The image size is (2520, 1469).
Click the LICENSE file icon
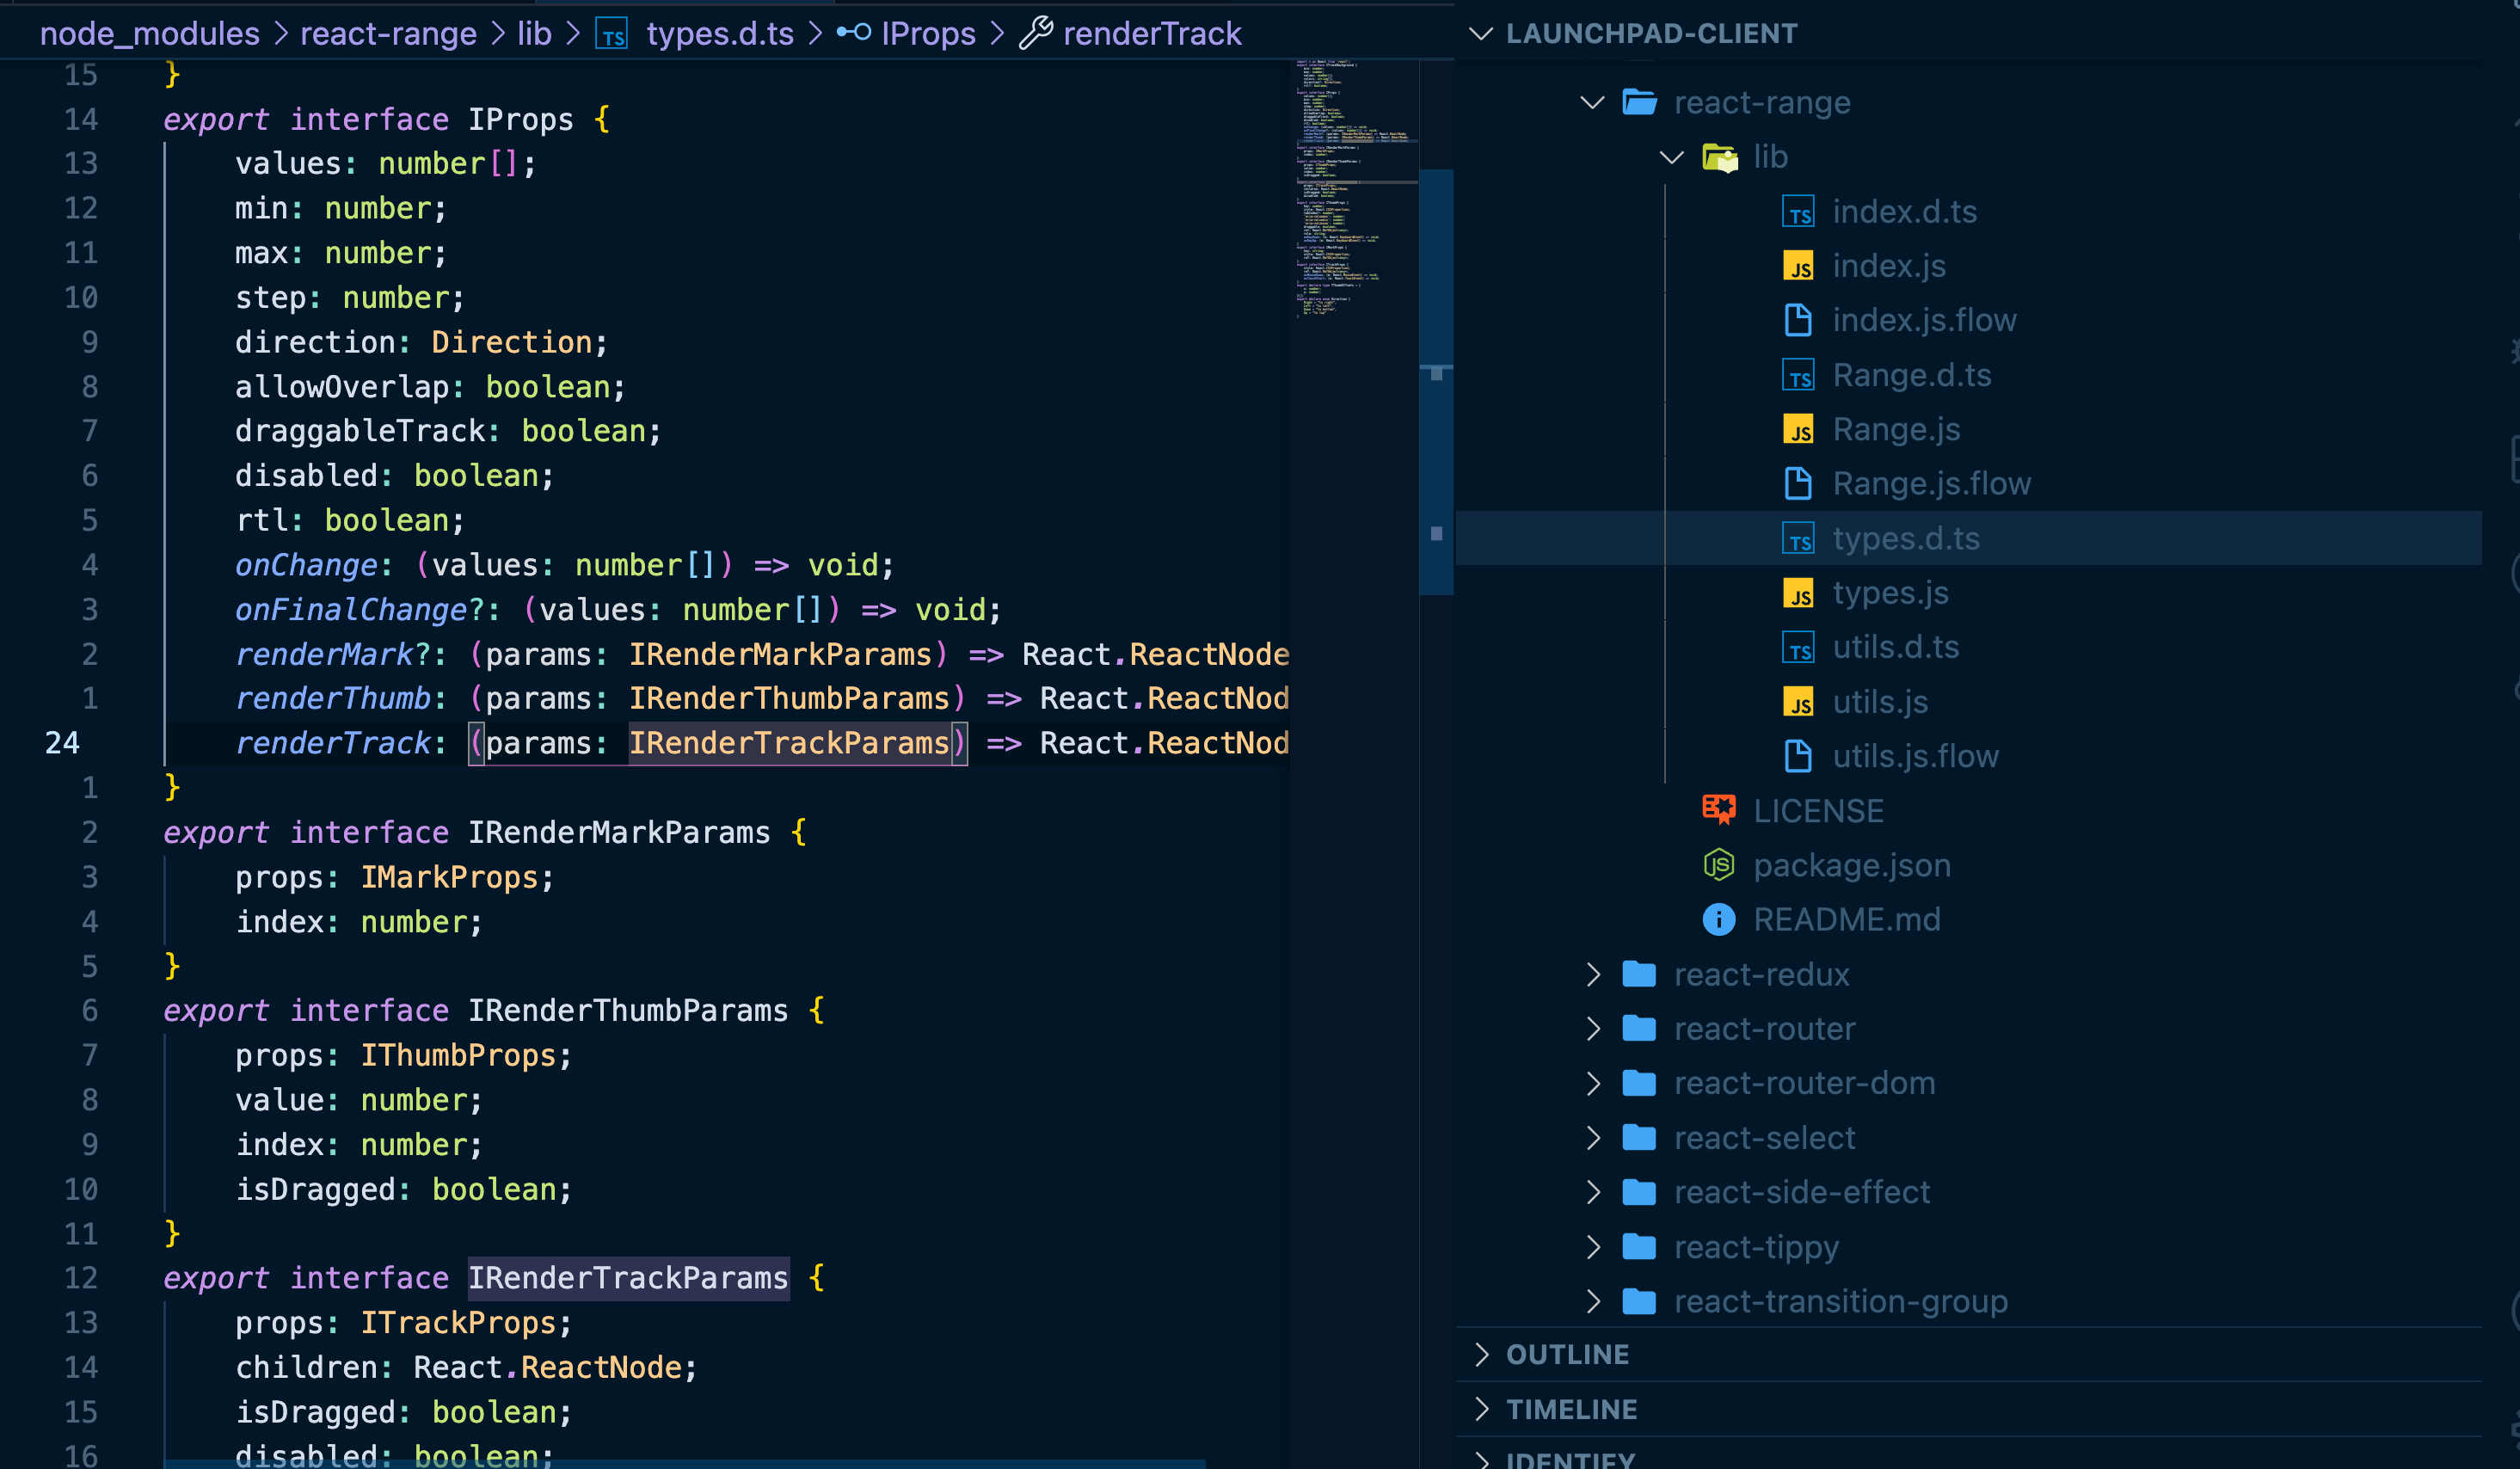pyautogui.click(x=1718, y=810)
